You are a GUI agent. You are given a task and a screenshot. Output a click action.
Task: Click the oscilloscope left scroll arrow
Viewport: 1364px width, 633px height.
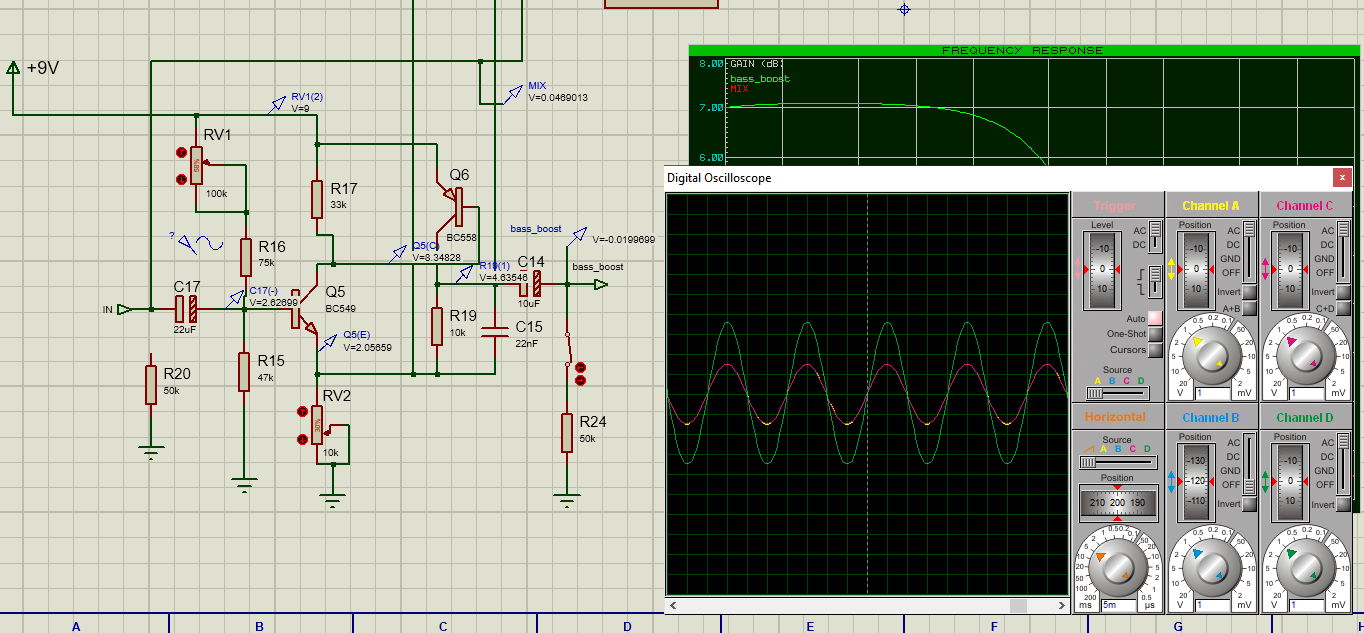(672, 606)
